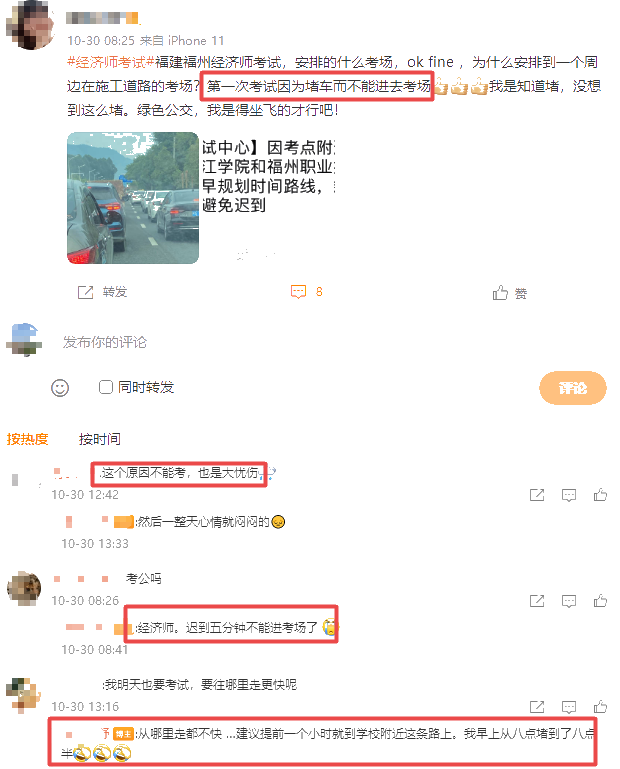Open the traffic jam photo thumbnail
Viewport: 620px width, 769px height.
133,198
